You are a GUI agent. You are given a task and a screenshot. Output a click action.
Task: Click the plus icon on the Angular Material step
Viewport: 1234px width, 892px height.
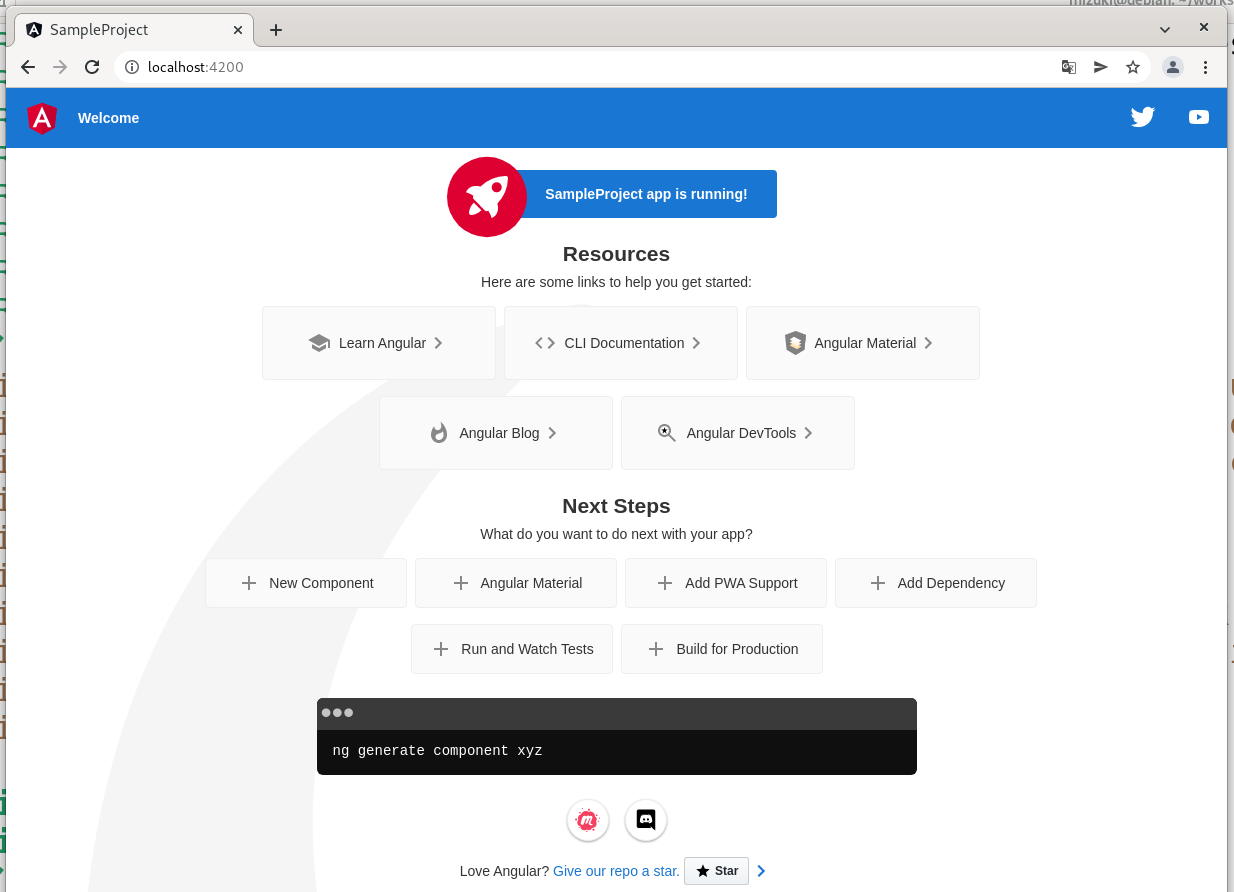460,583
